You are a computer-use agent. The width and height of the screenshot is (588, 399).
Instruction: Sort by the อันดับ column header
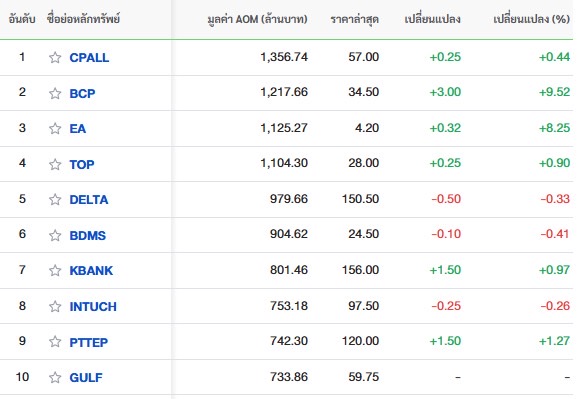(x=22, y=19)
